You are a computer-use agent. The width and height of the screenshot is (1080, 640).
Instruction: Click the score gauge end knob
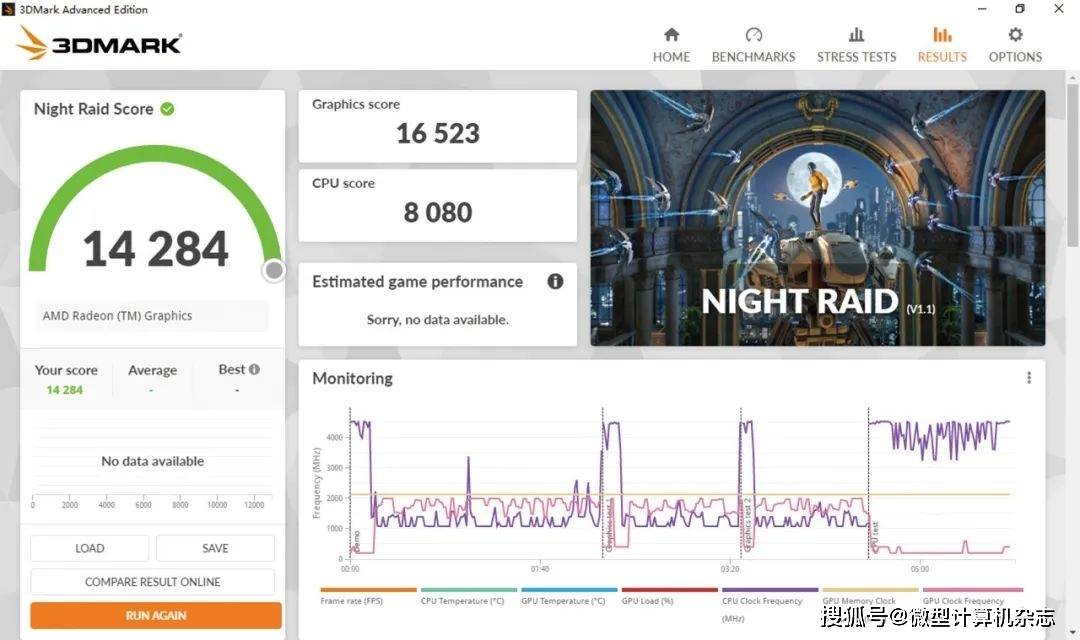point(274,271)
